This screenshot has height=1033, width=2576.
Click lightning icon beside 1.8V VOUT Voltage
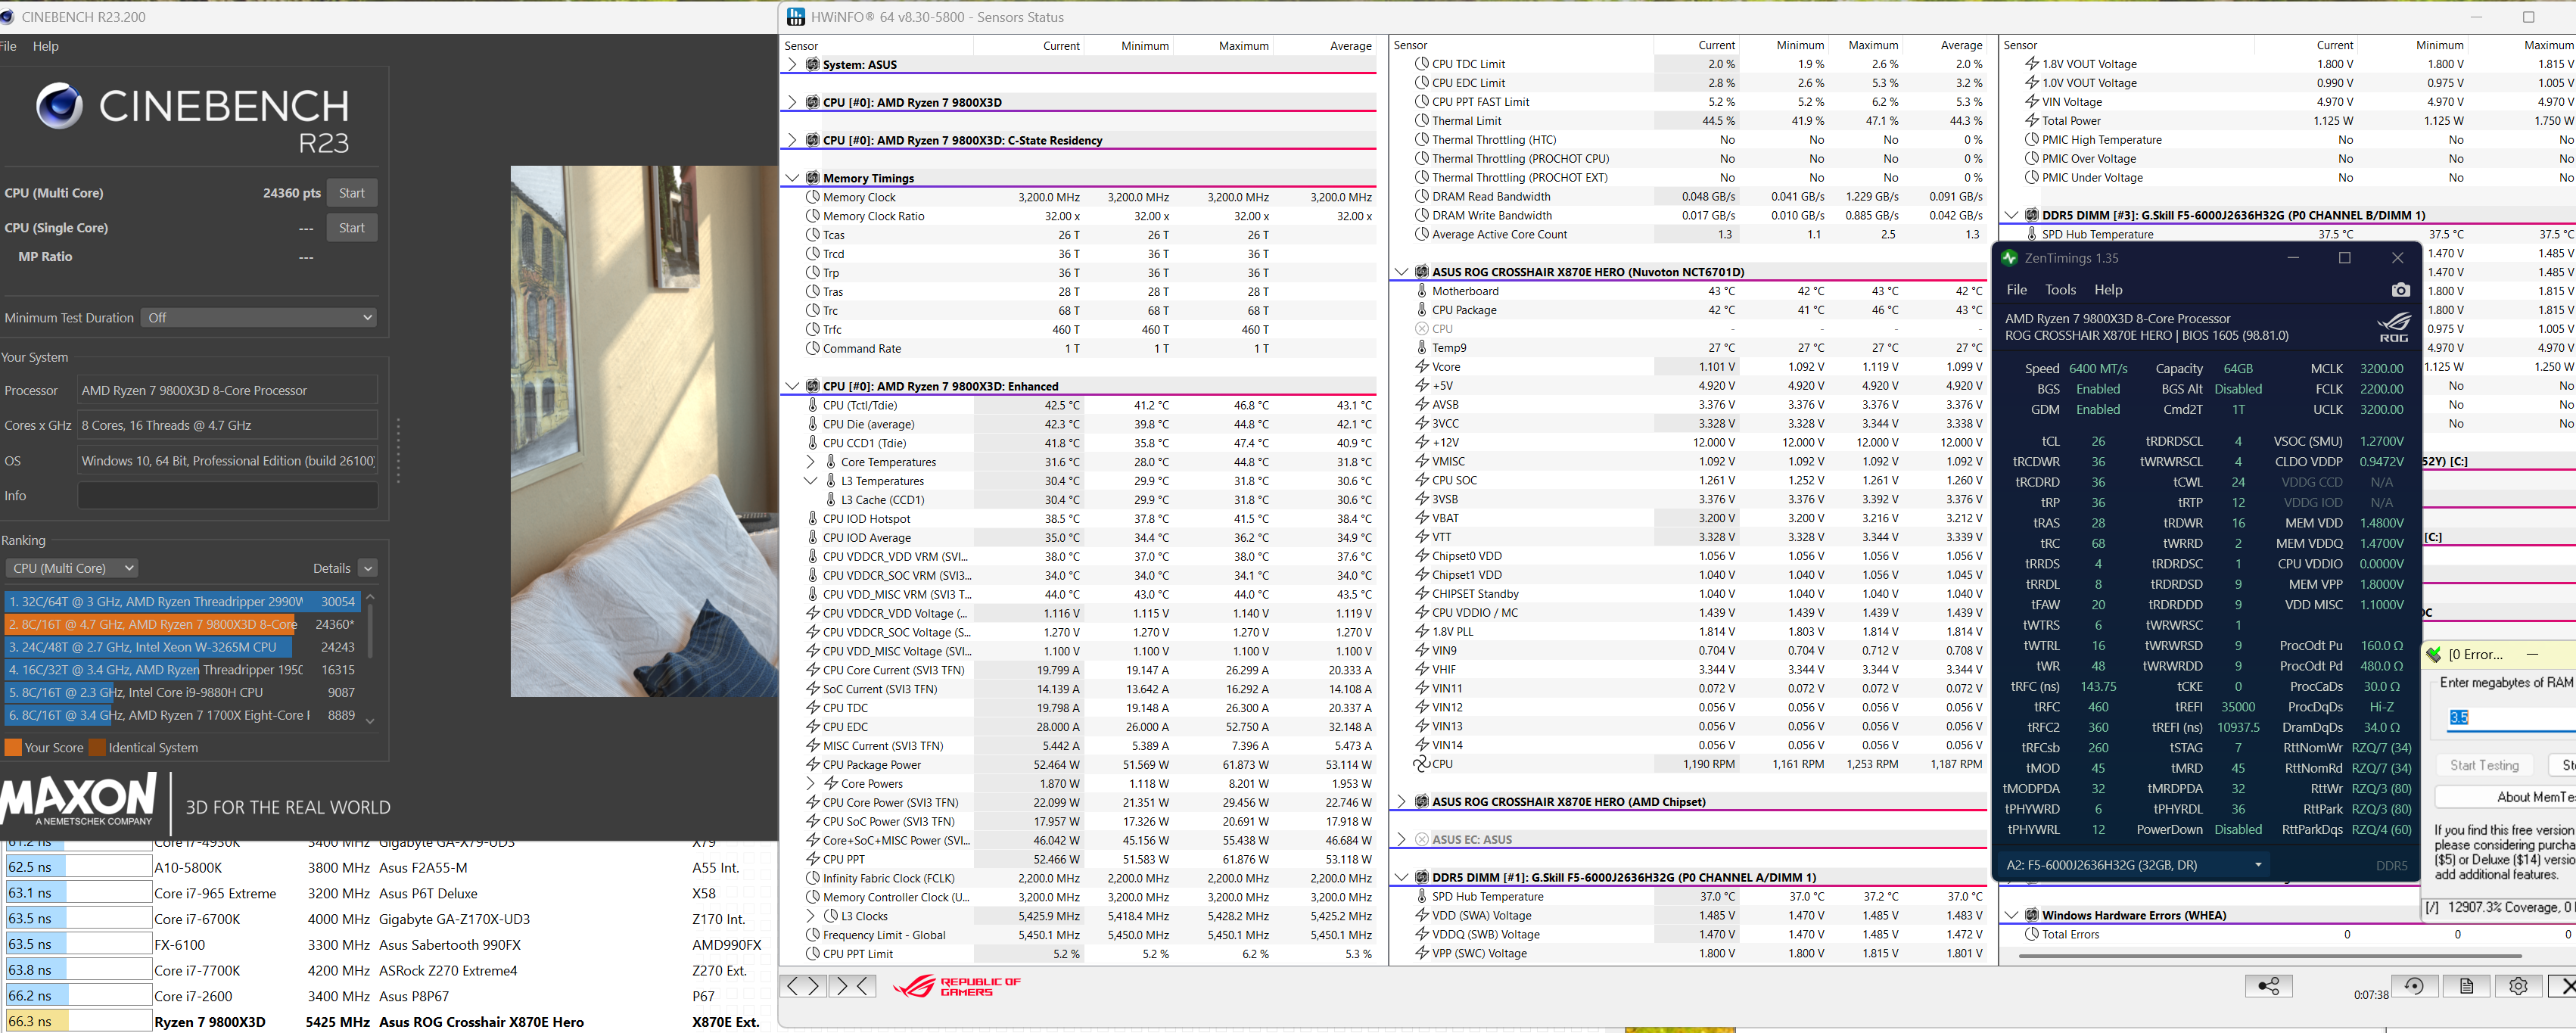click(2031, 64)
